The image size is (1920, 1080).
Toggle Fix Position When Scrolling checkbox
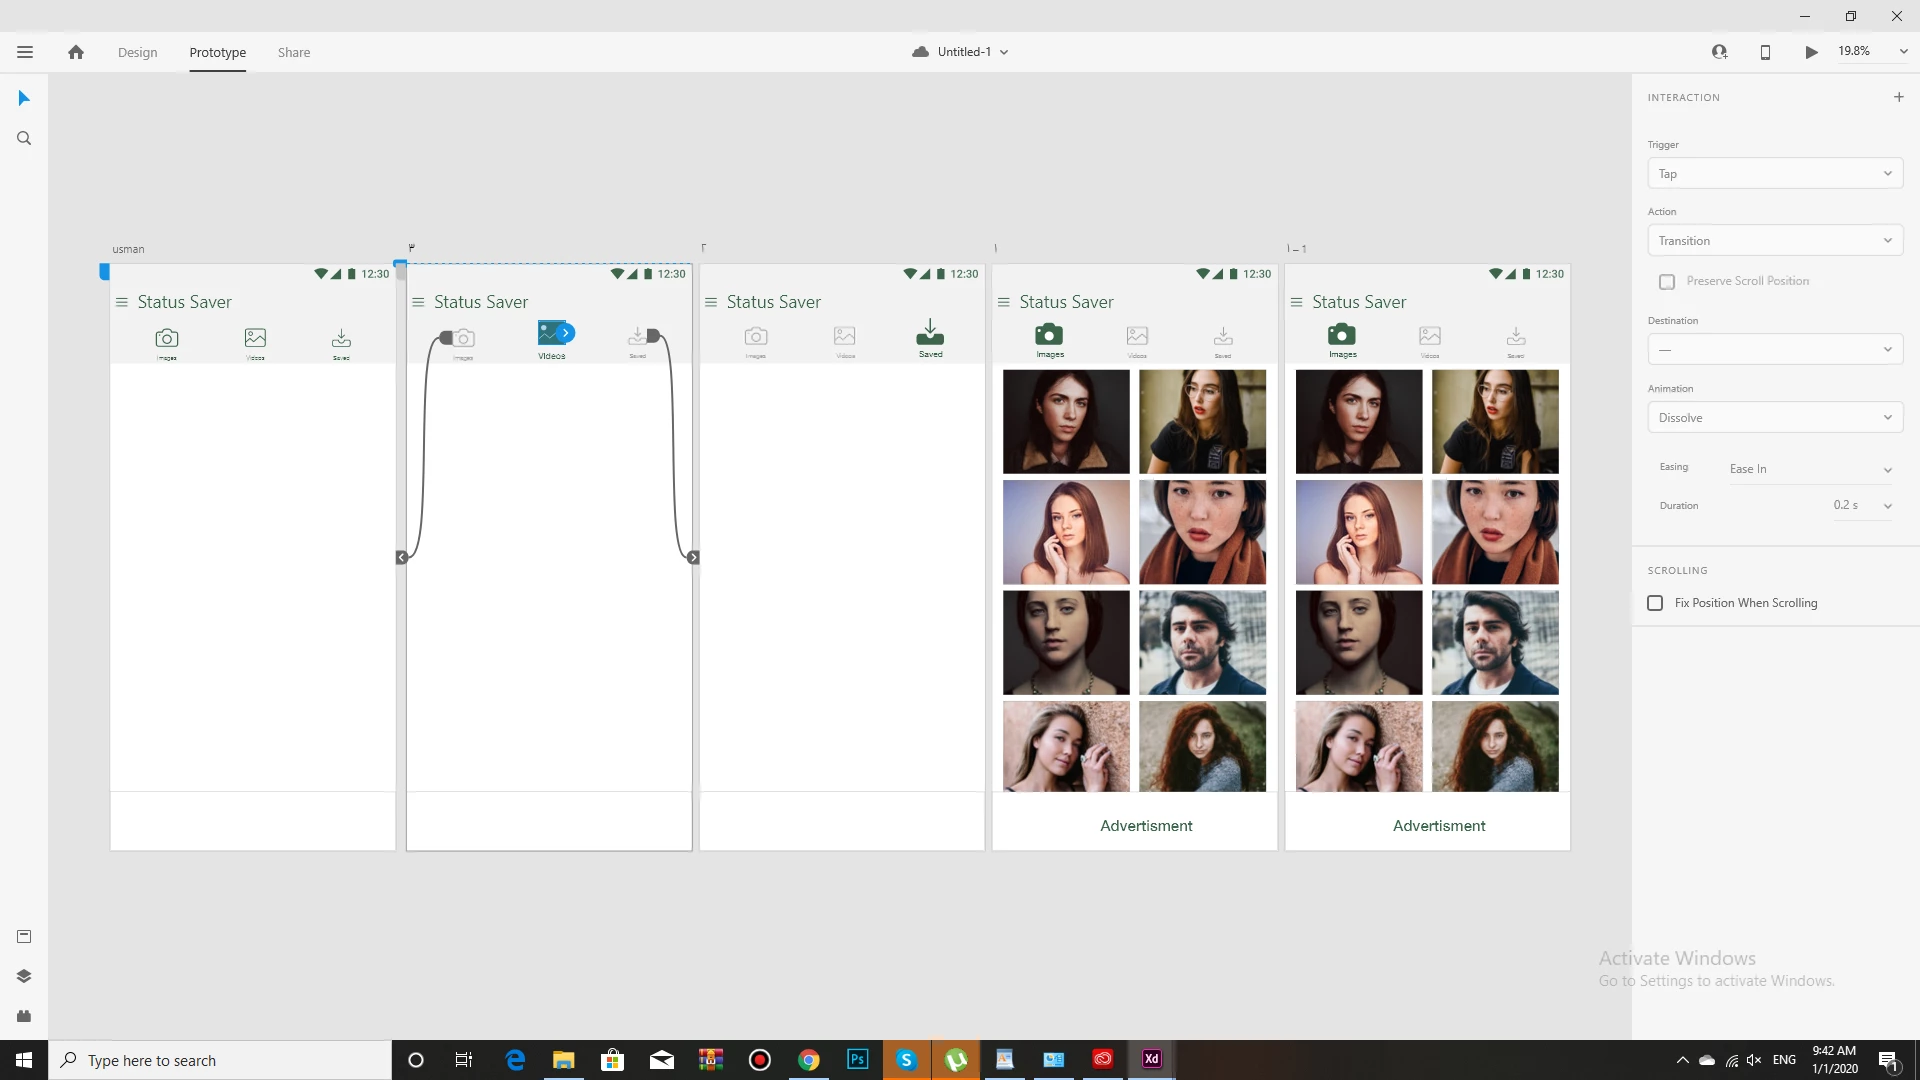pyautogui.click(x=1655, y=603)
